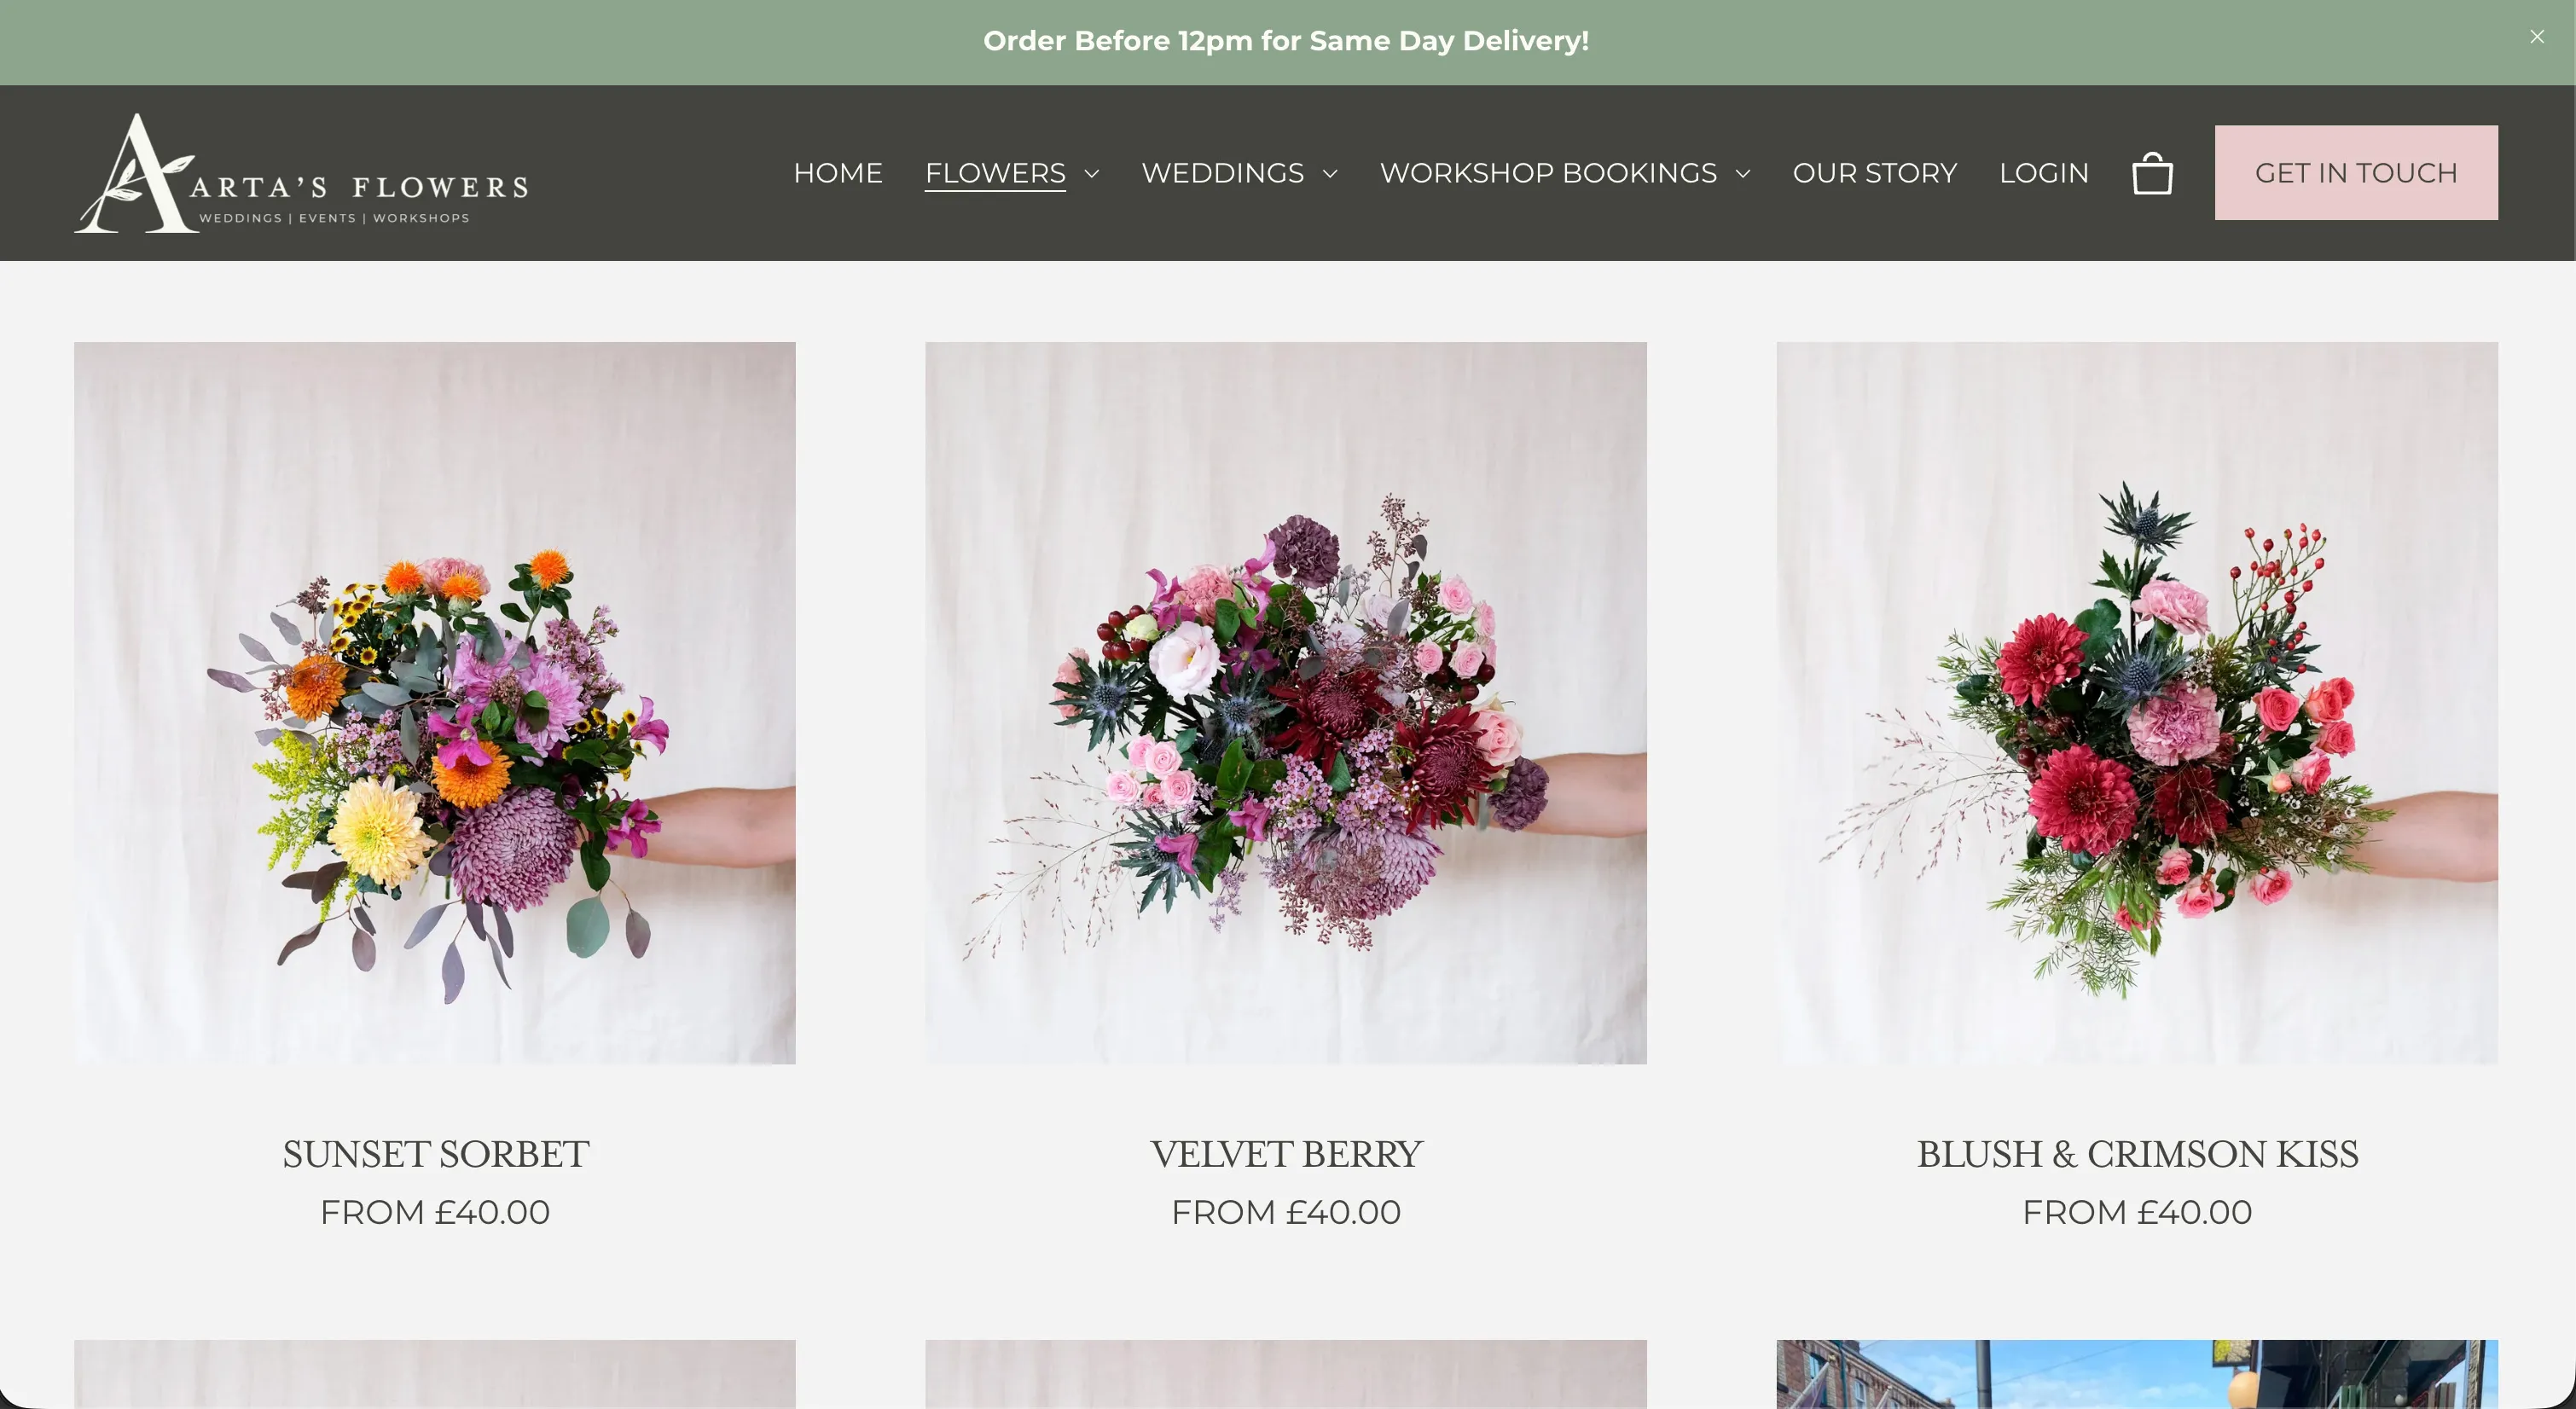
Task: Expand the Weddings dropdown chevron
Action: pos(1330,174)
